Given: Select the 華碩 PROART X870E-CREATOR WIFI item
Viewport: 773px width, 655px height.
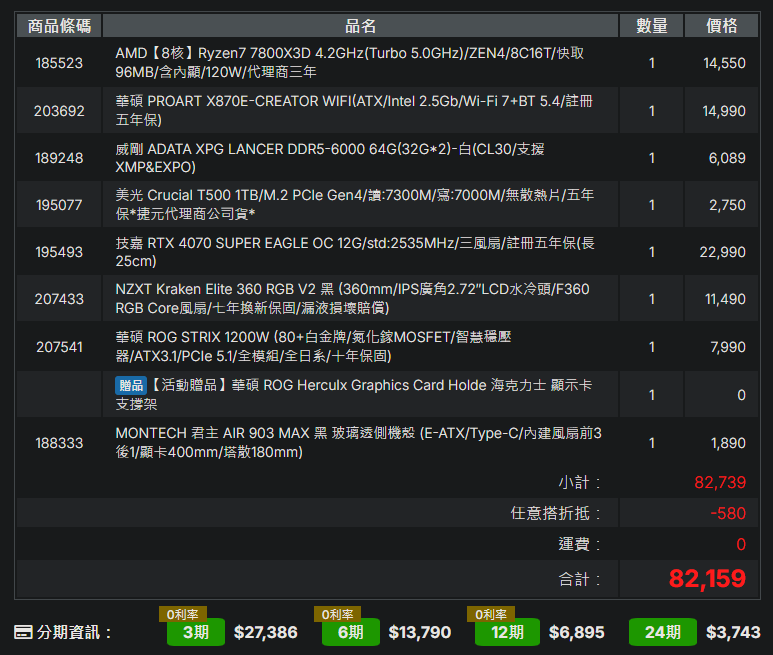Looking at the screenshot, I should coord(354,110).
